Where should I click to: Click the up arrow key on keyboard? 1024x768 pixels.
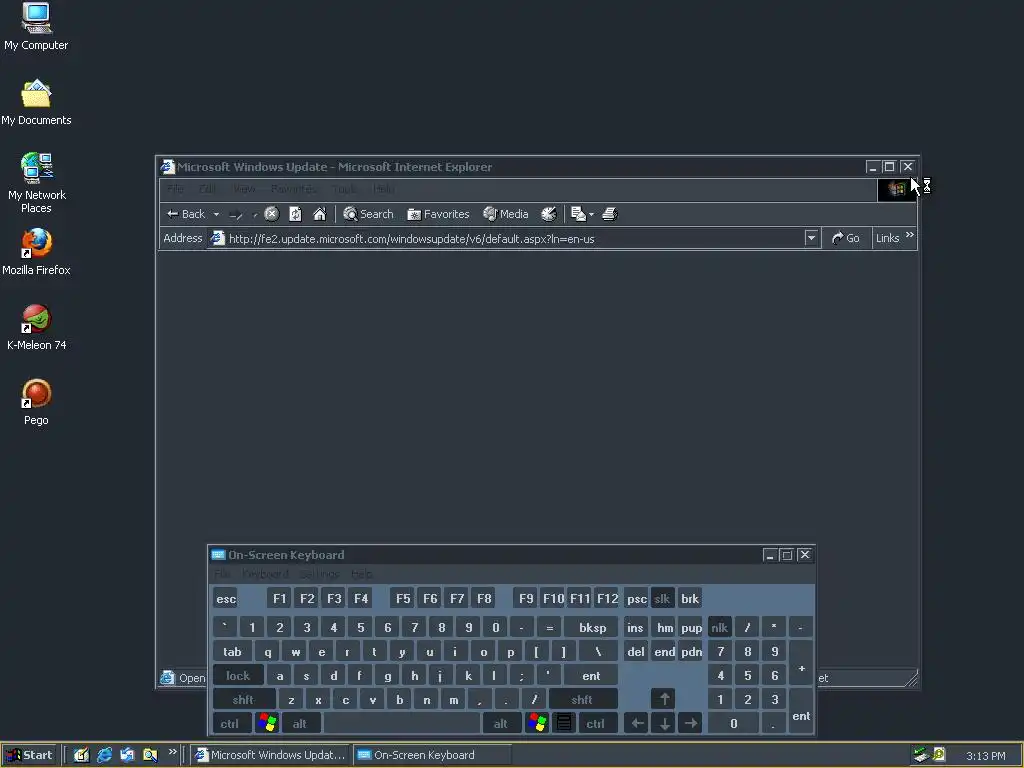click(664, 699)
